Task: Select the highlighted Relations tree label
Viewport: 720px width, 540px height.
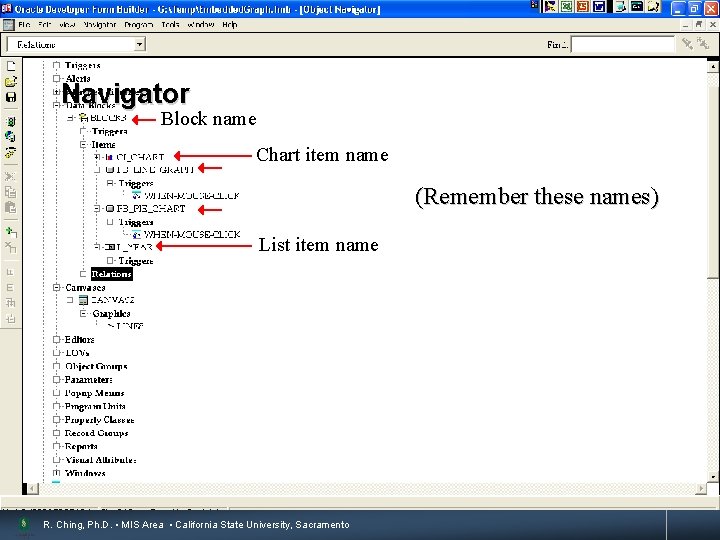Action: (112, 274)
